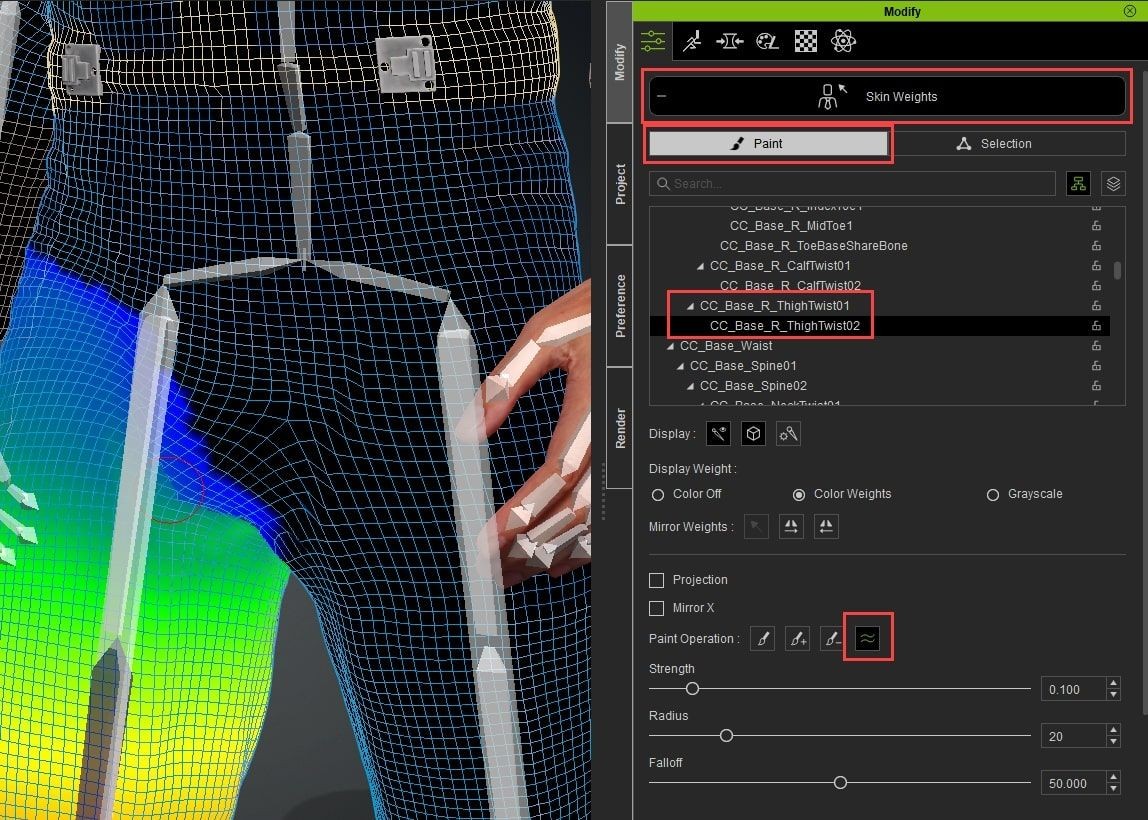Choose the subtract-weight brush paint operation

832,639
